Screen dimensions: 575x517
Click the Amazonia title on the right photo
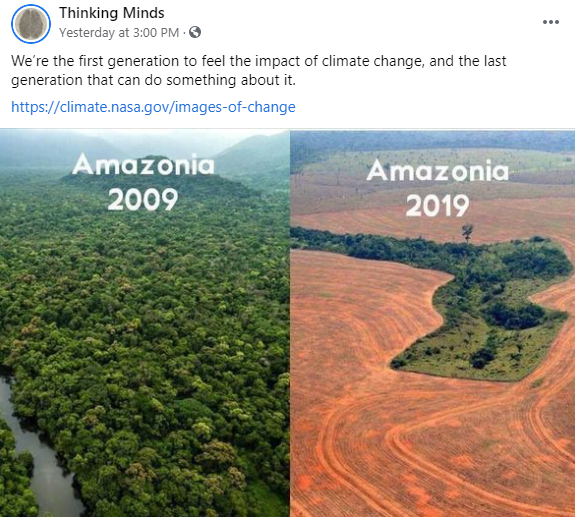tap(437, 170)
